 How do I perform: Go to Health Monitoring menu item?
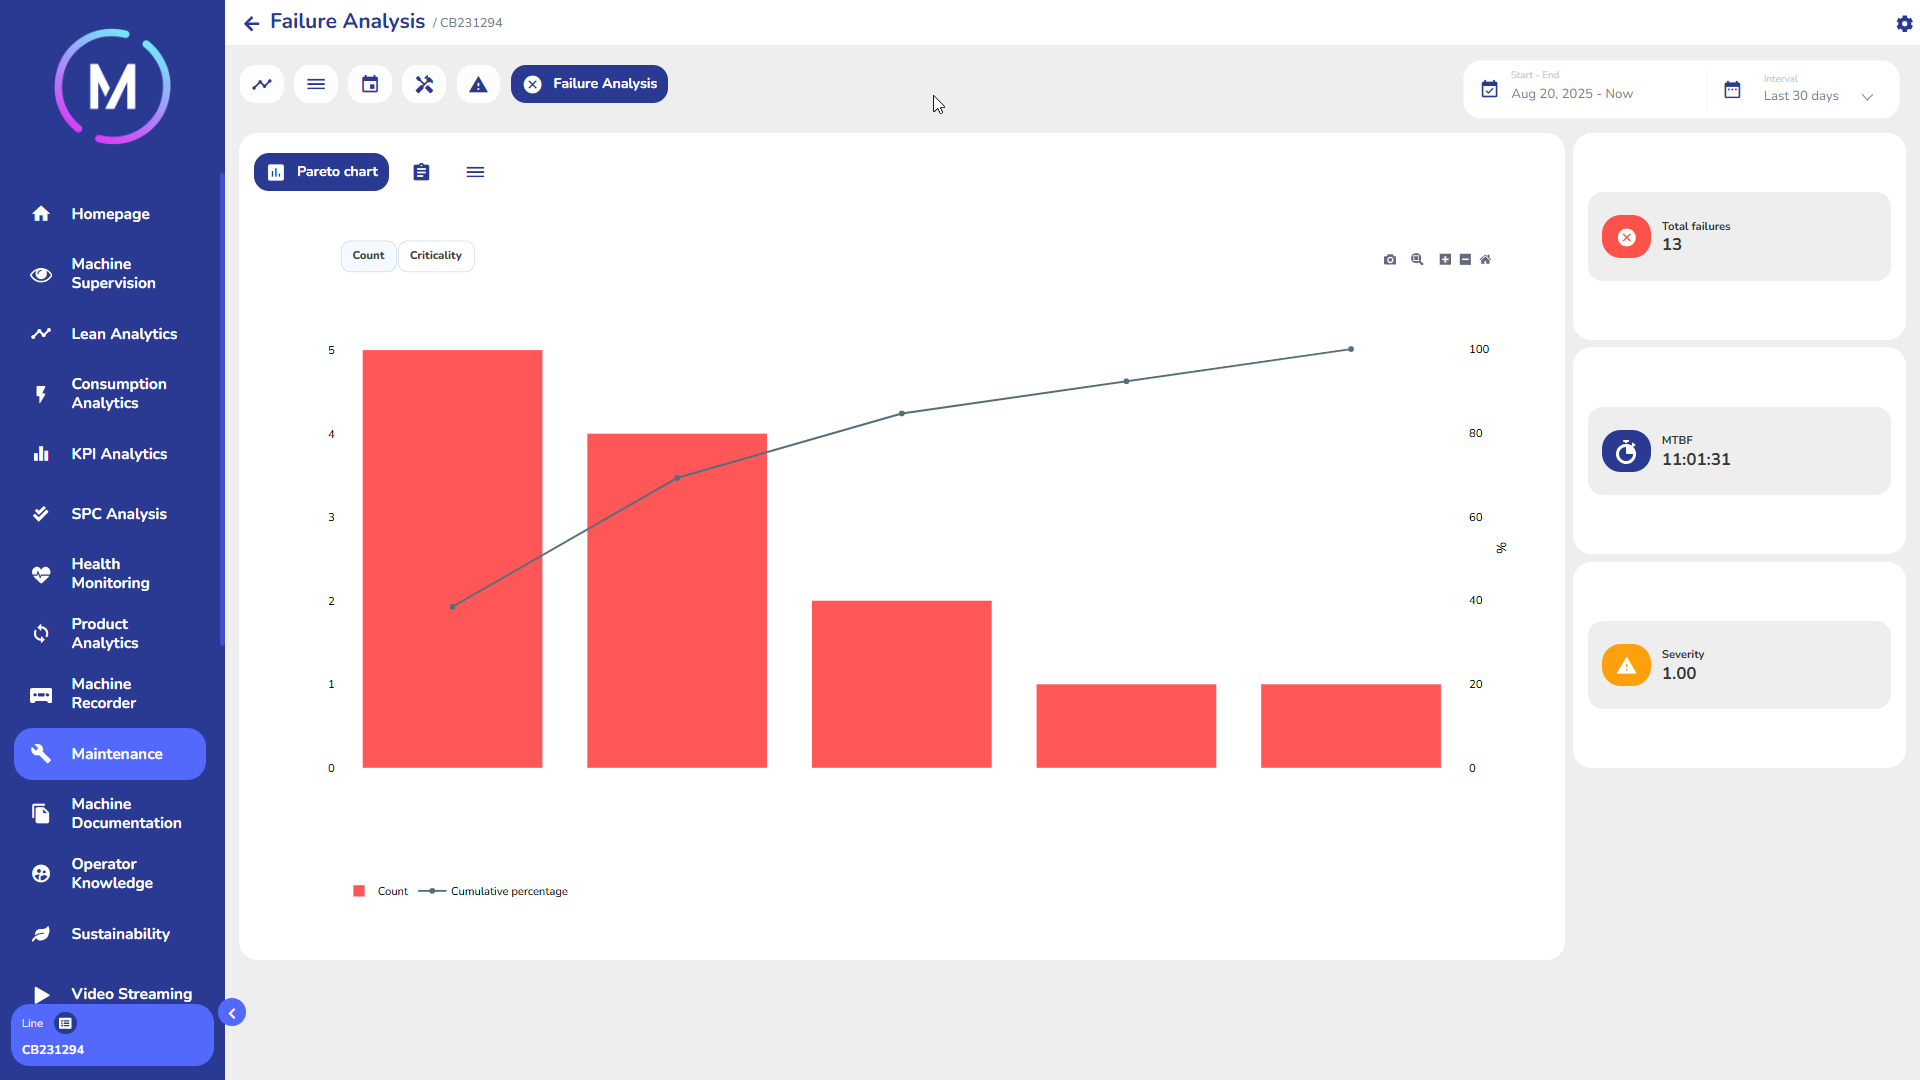pyautogui.click(x=110, y=574)
